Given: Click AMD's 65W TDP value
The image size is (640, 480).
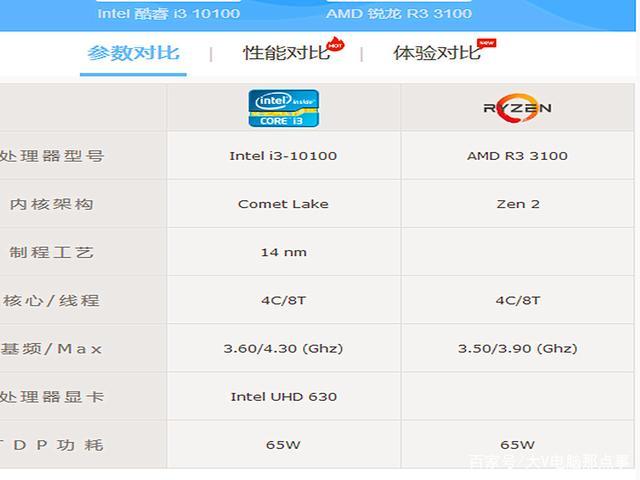Looking at the screenshot, I should [518, 444].
